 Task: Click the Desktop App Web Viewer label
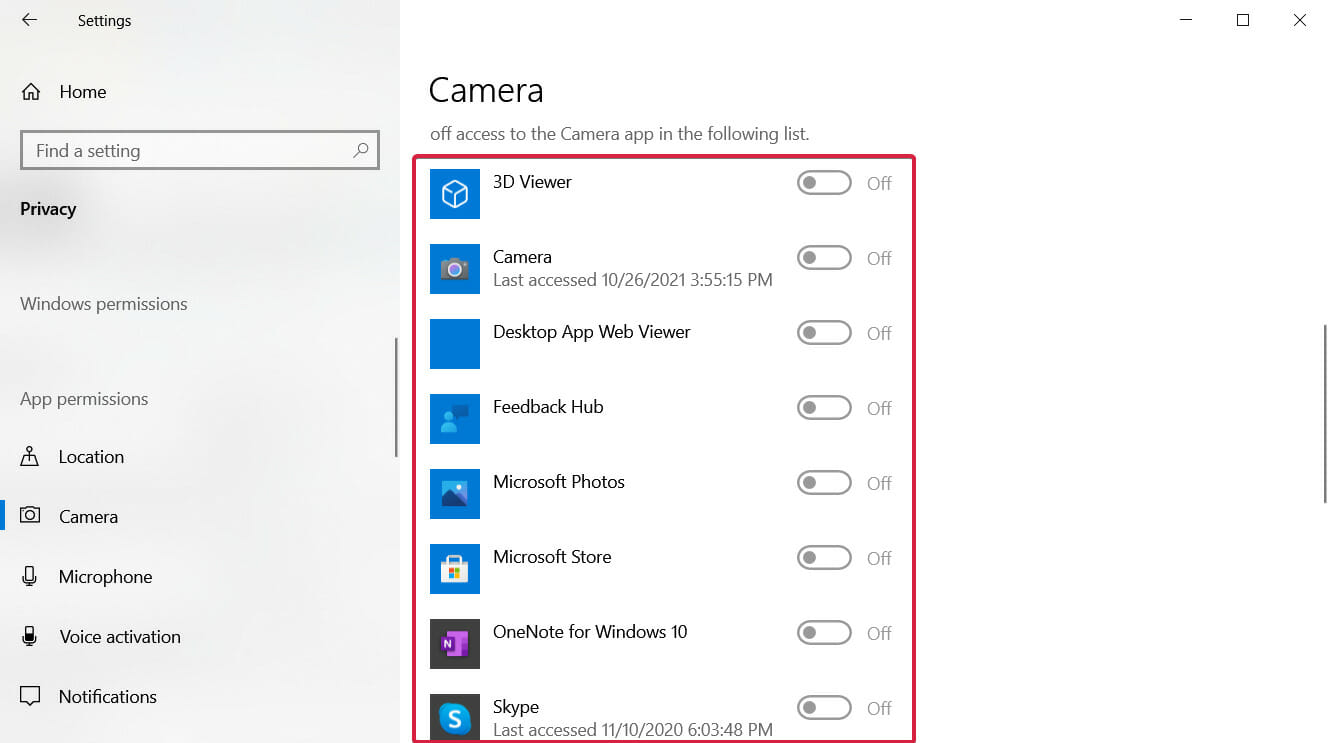coord(592,332)
